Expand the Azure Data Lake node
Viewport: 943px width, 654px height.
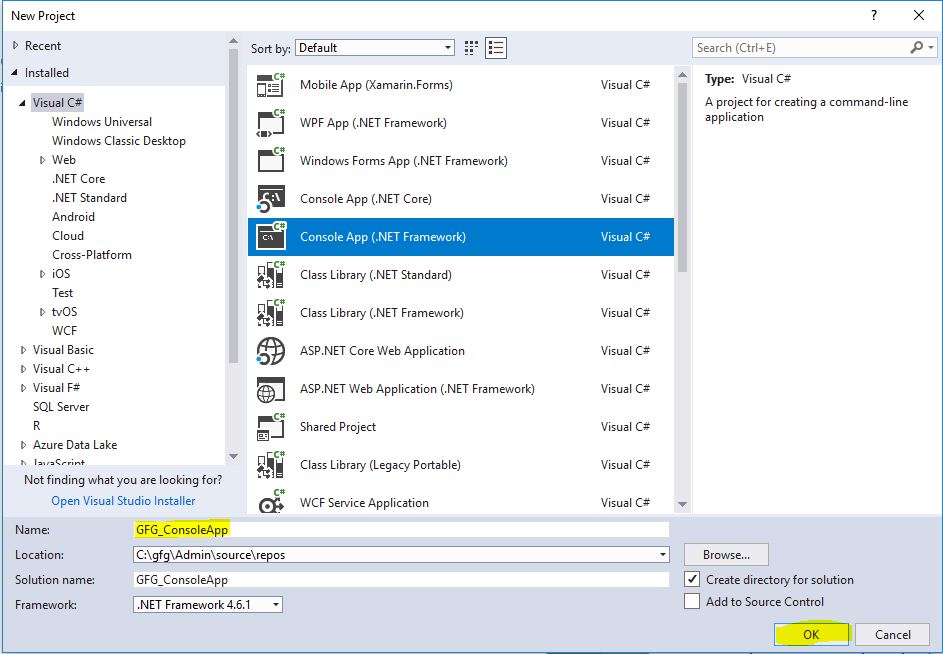point(23,445)
